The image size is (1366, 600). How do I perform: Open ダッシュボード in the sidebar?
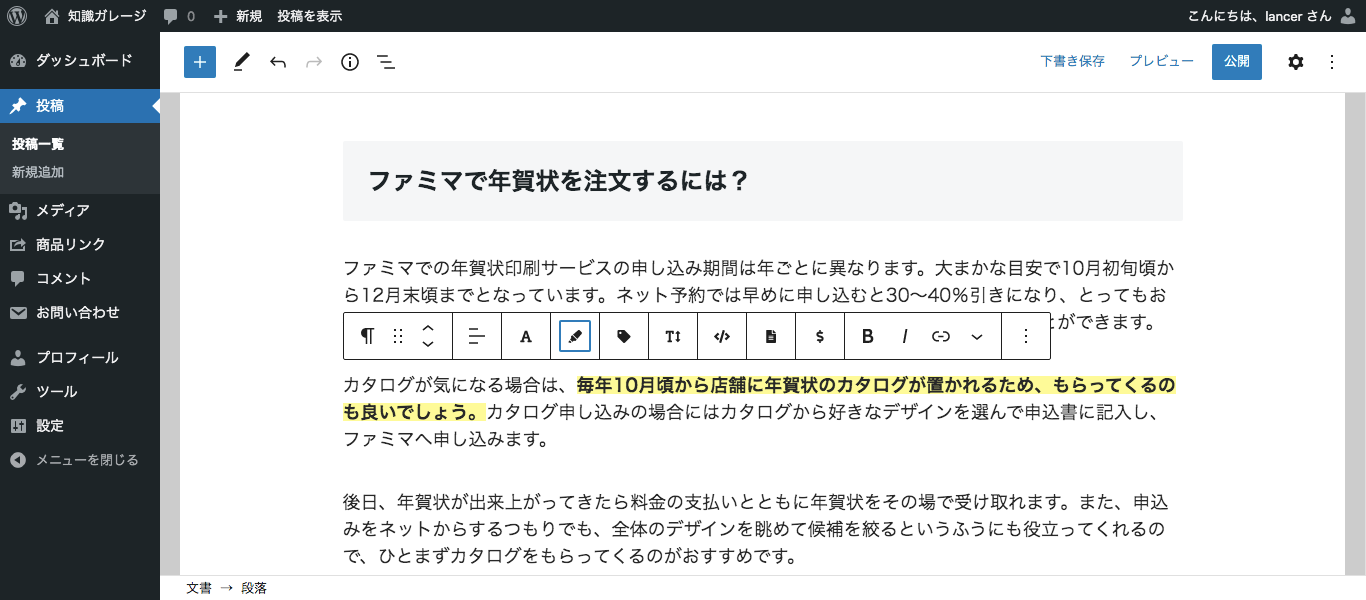pyautogui.click(x=80, y=61)
